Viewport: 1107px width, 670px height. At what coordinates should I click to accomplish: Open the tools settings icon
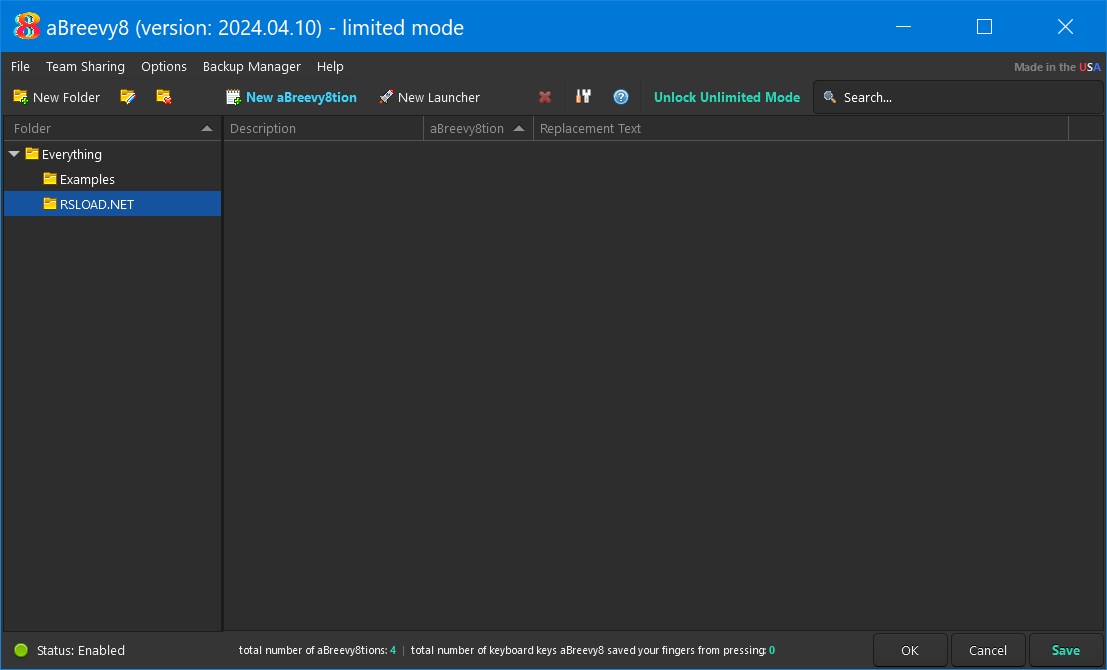583,97
